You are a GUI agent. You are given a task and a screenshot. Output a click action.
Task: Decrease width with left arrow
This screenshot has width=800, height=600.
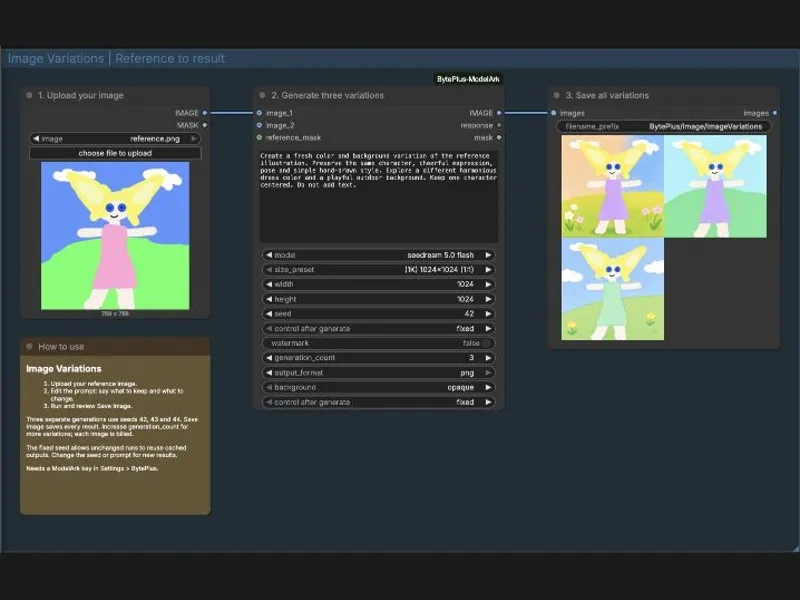point(269,284)
